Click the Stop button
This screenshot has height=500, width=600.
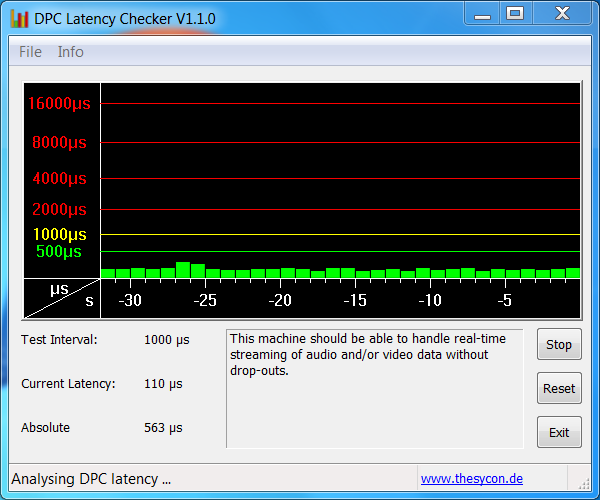[559, 344]
